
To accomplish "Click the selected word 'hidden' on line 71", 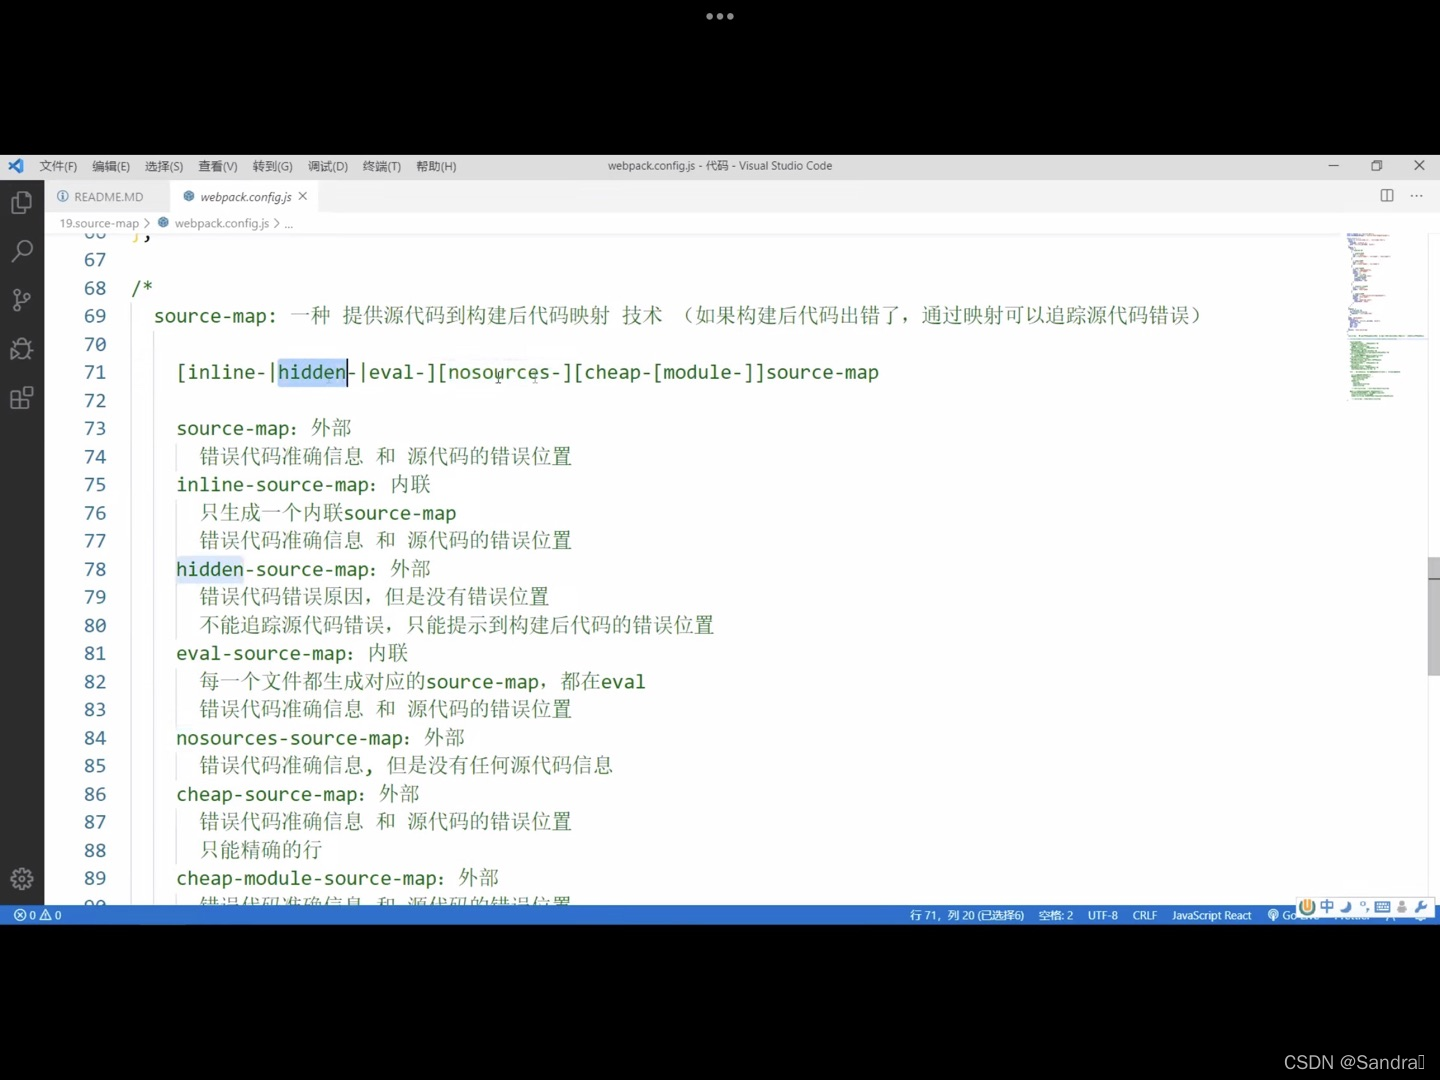I will point(312,372).
